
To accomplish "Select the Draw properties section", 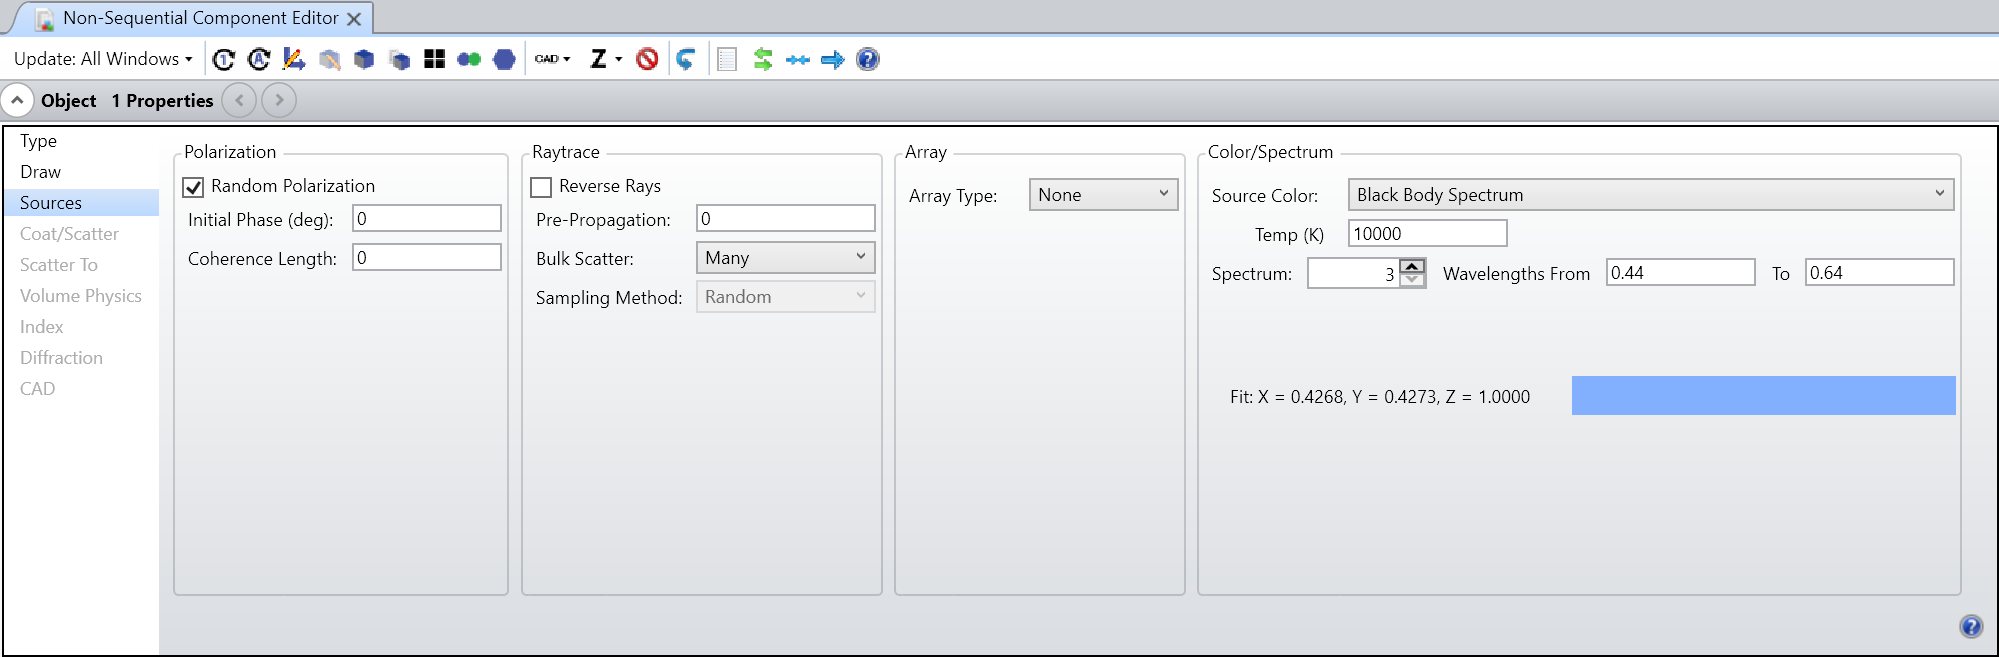I will [x=81, y=172].
